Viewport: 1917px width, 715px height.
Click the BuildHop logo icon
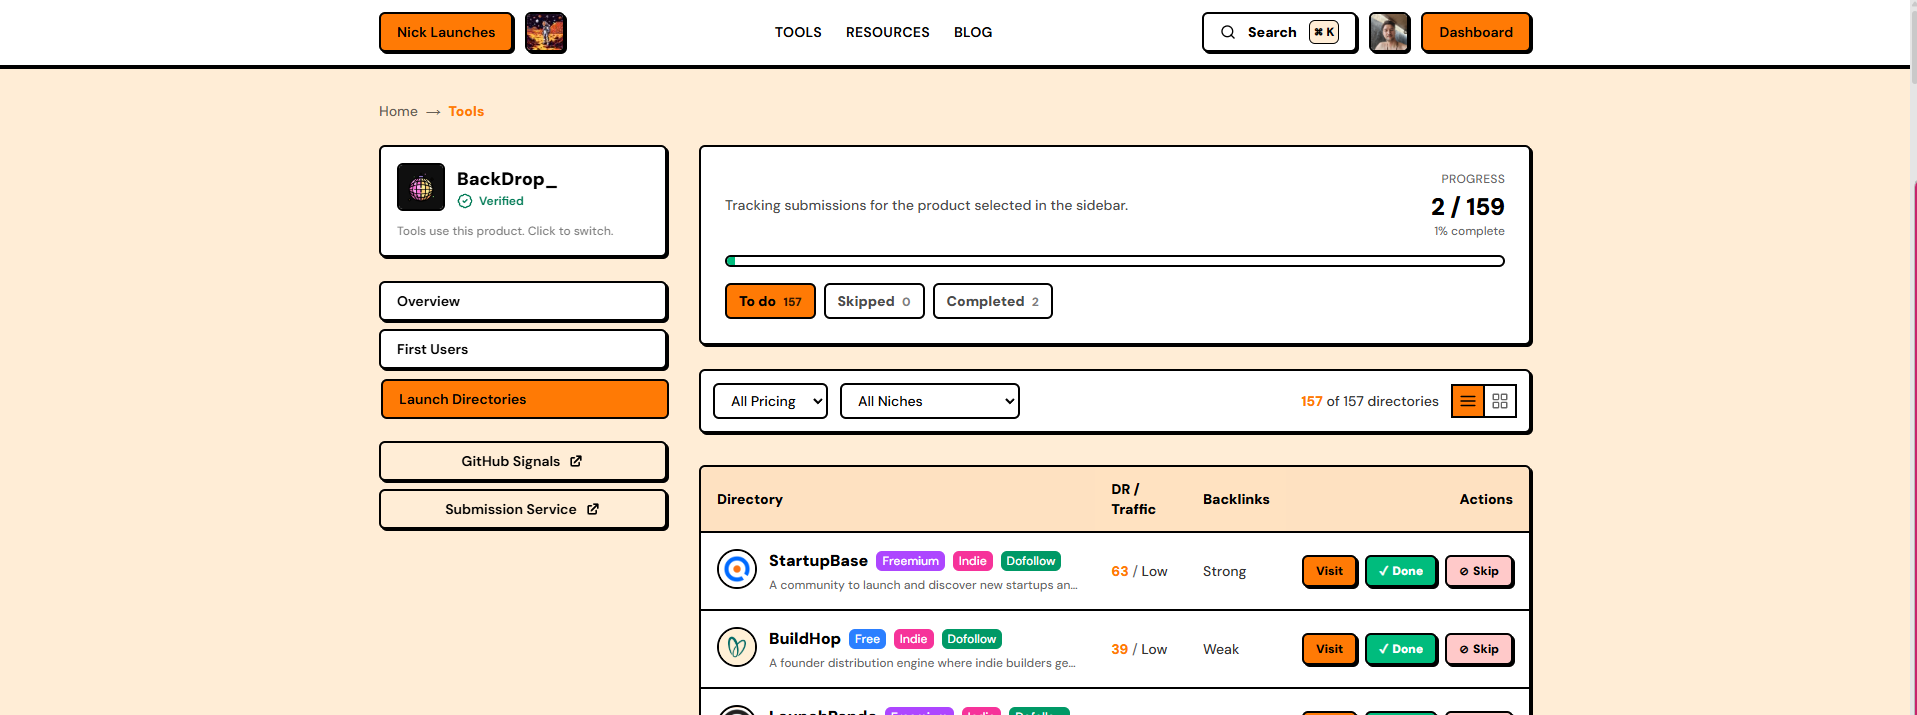737,648
